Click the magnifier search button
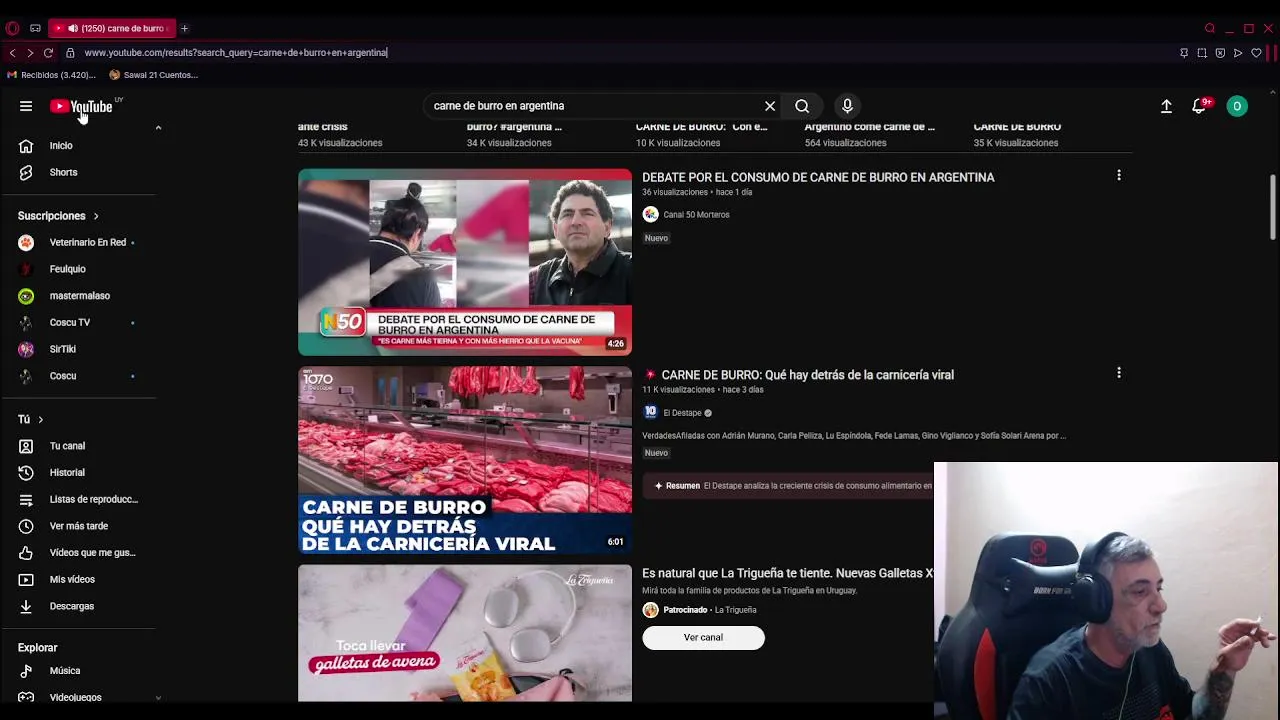 802,106
